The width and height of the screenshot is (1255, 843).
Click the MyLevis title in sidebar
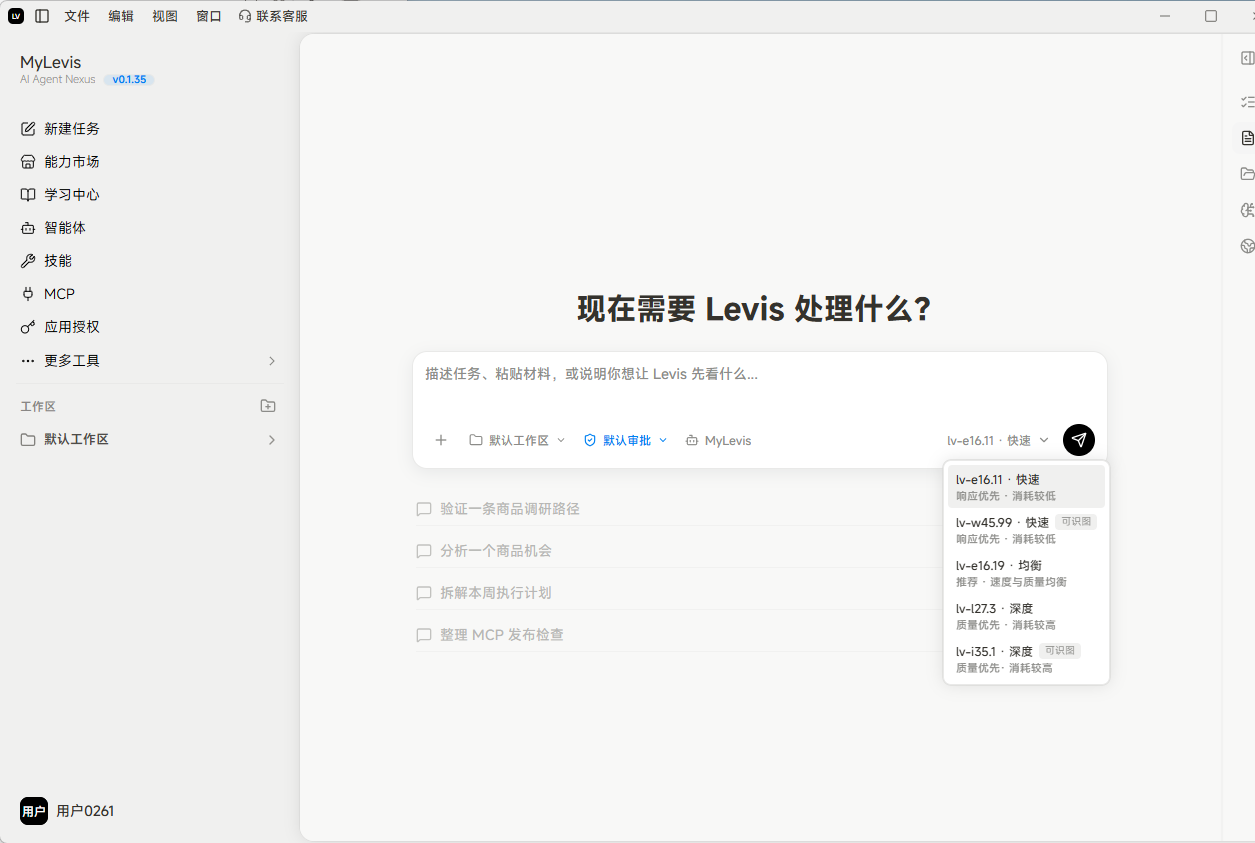pos(50,62)
